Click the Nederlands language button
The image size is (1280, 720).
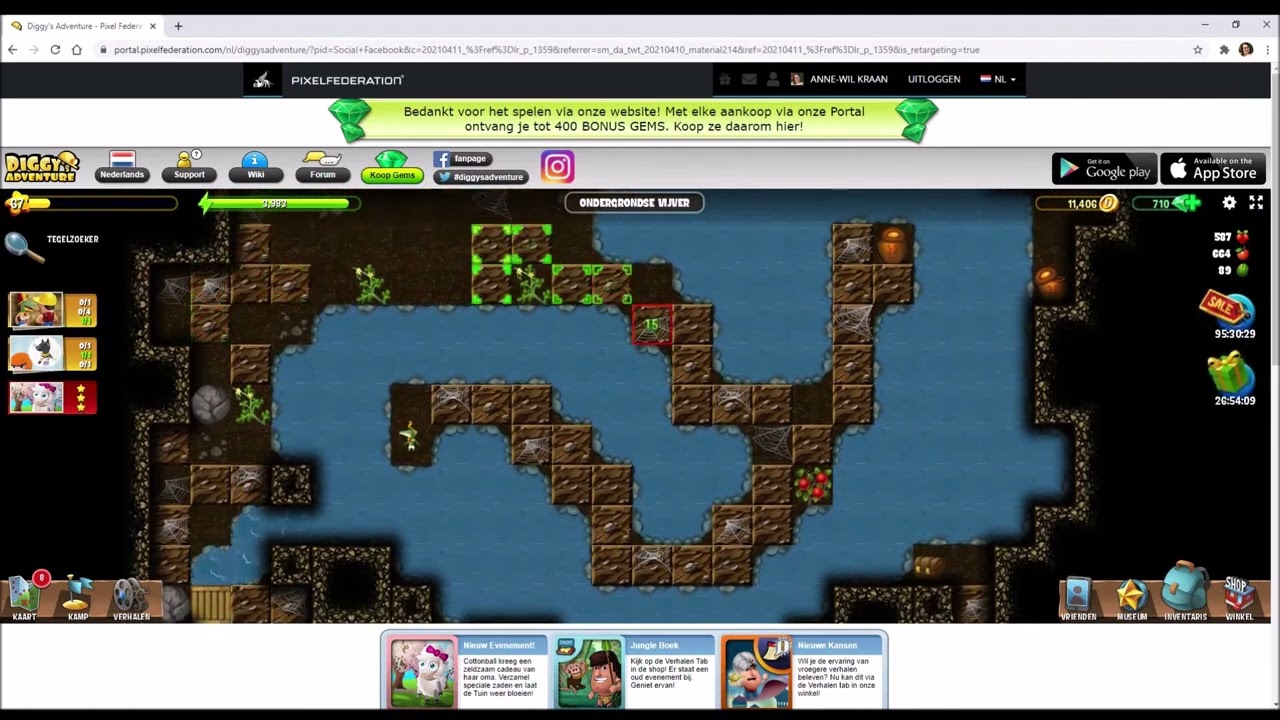pos(122,167)
